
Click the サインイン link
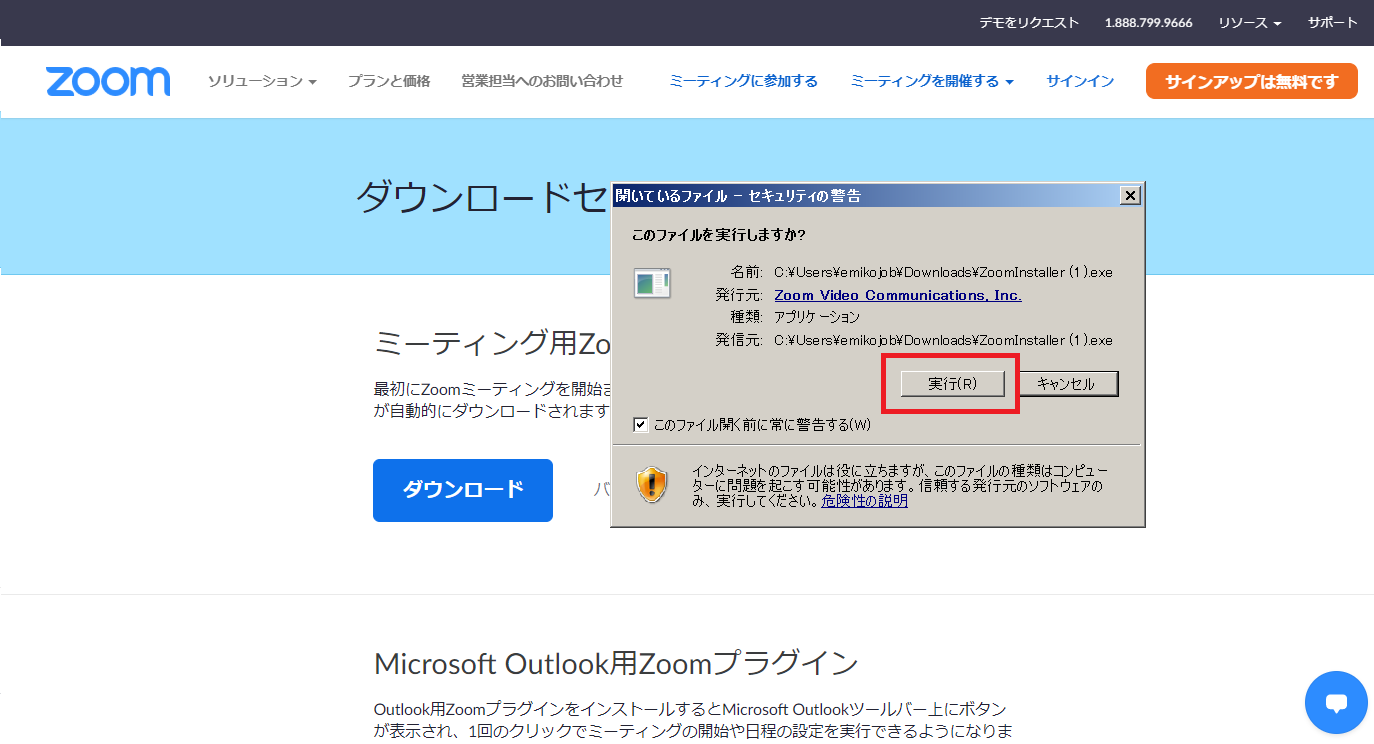(x=1080, y=82)
